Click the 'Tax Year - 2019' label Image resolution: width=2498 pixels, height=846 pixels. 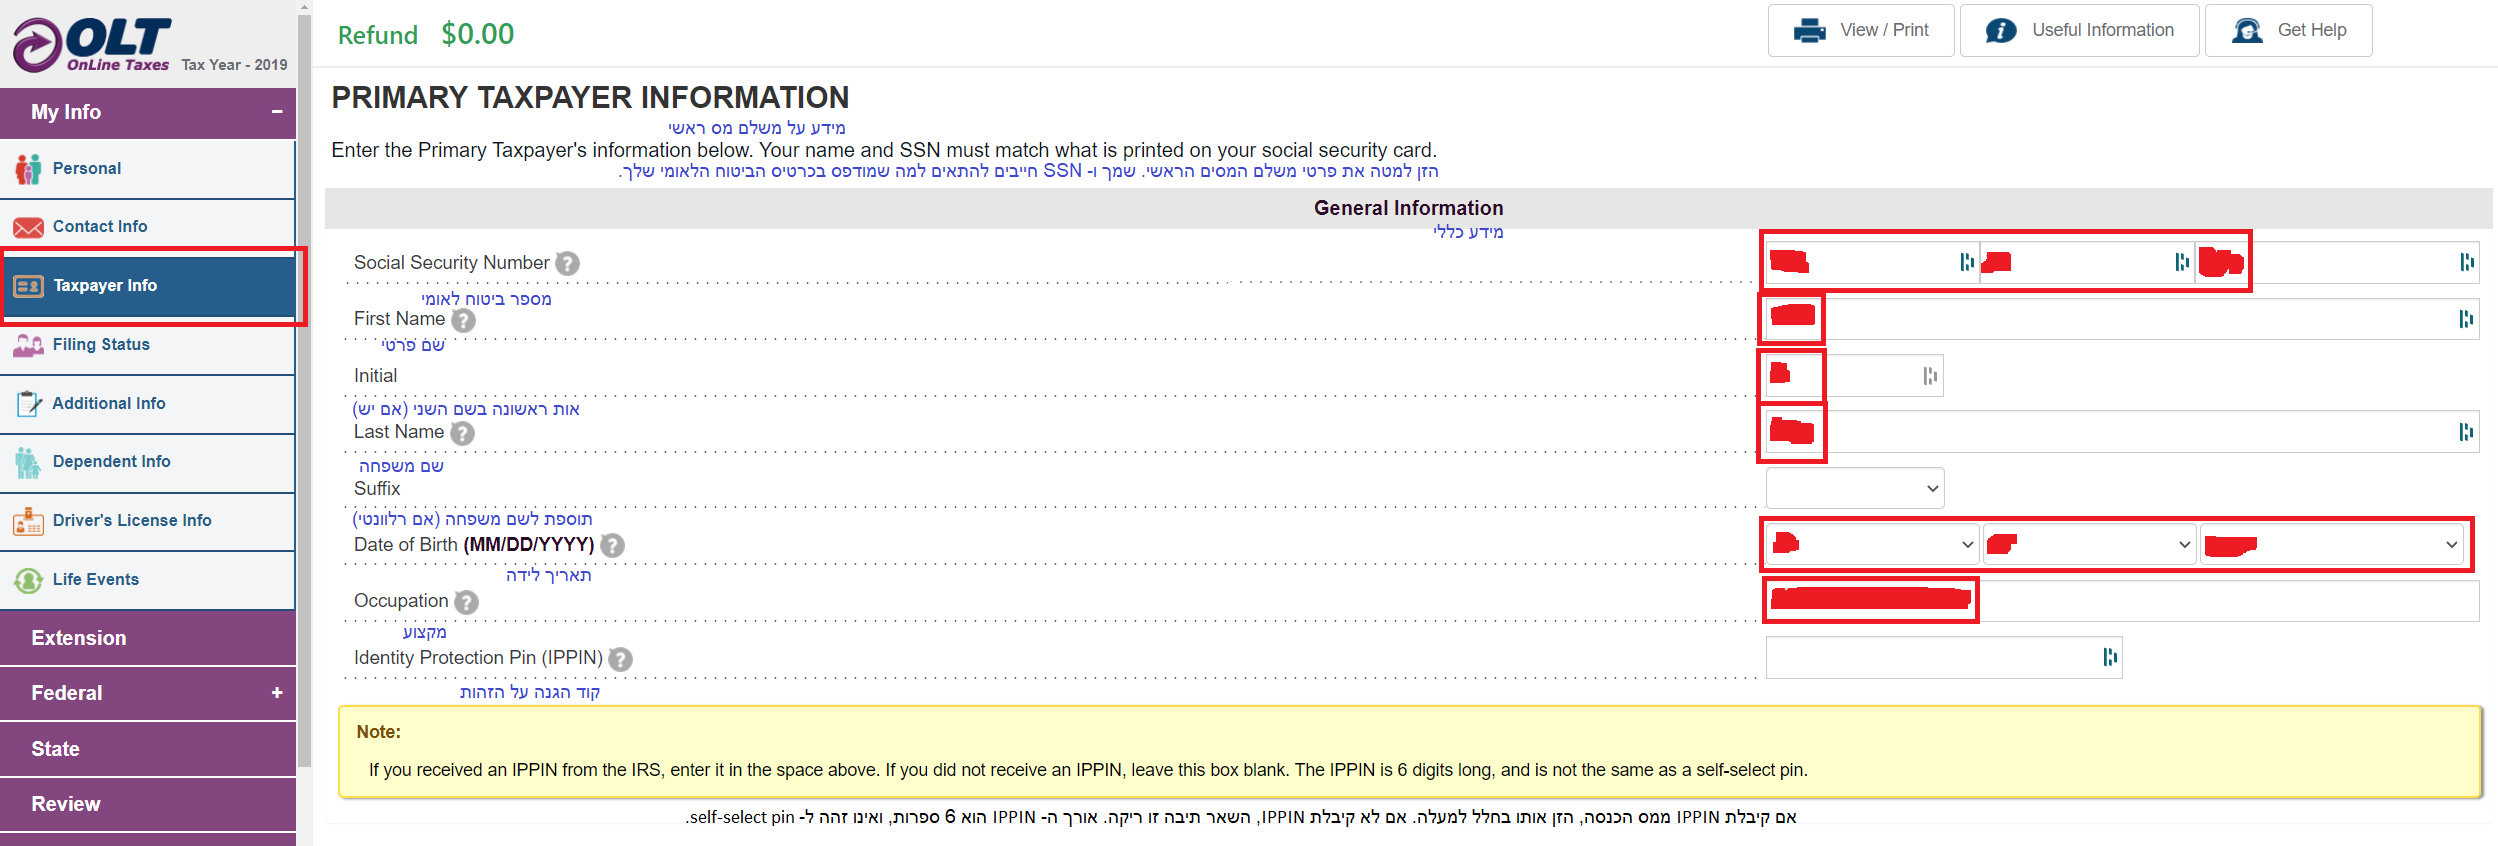[x=234, y=65]
